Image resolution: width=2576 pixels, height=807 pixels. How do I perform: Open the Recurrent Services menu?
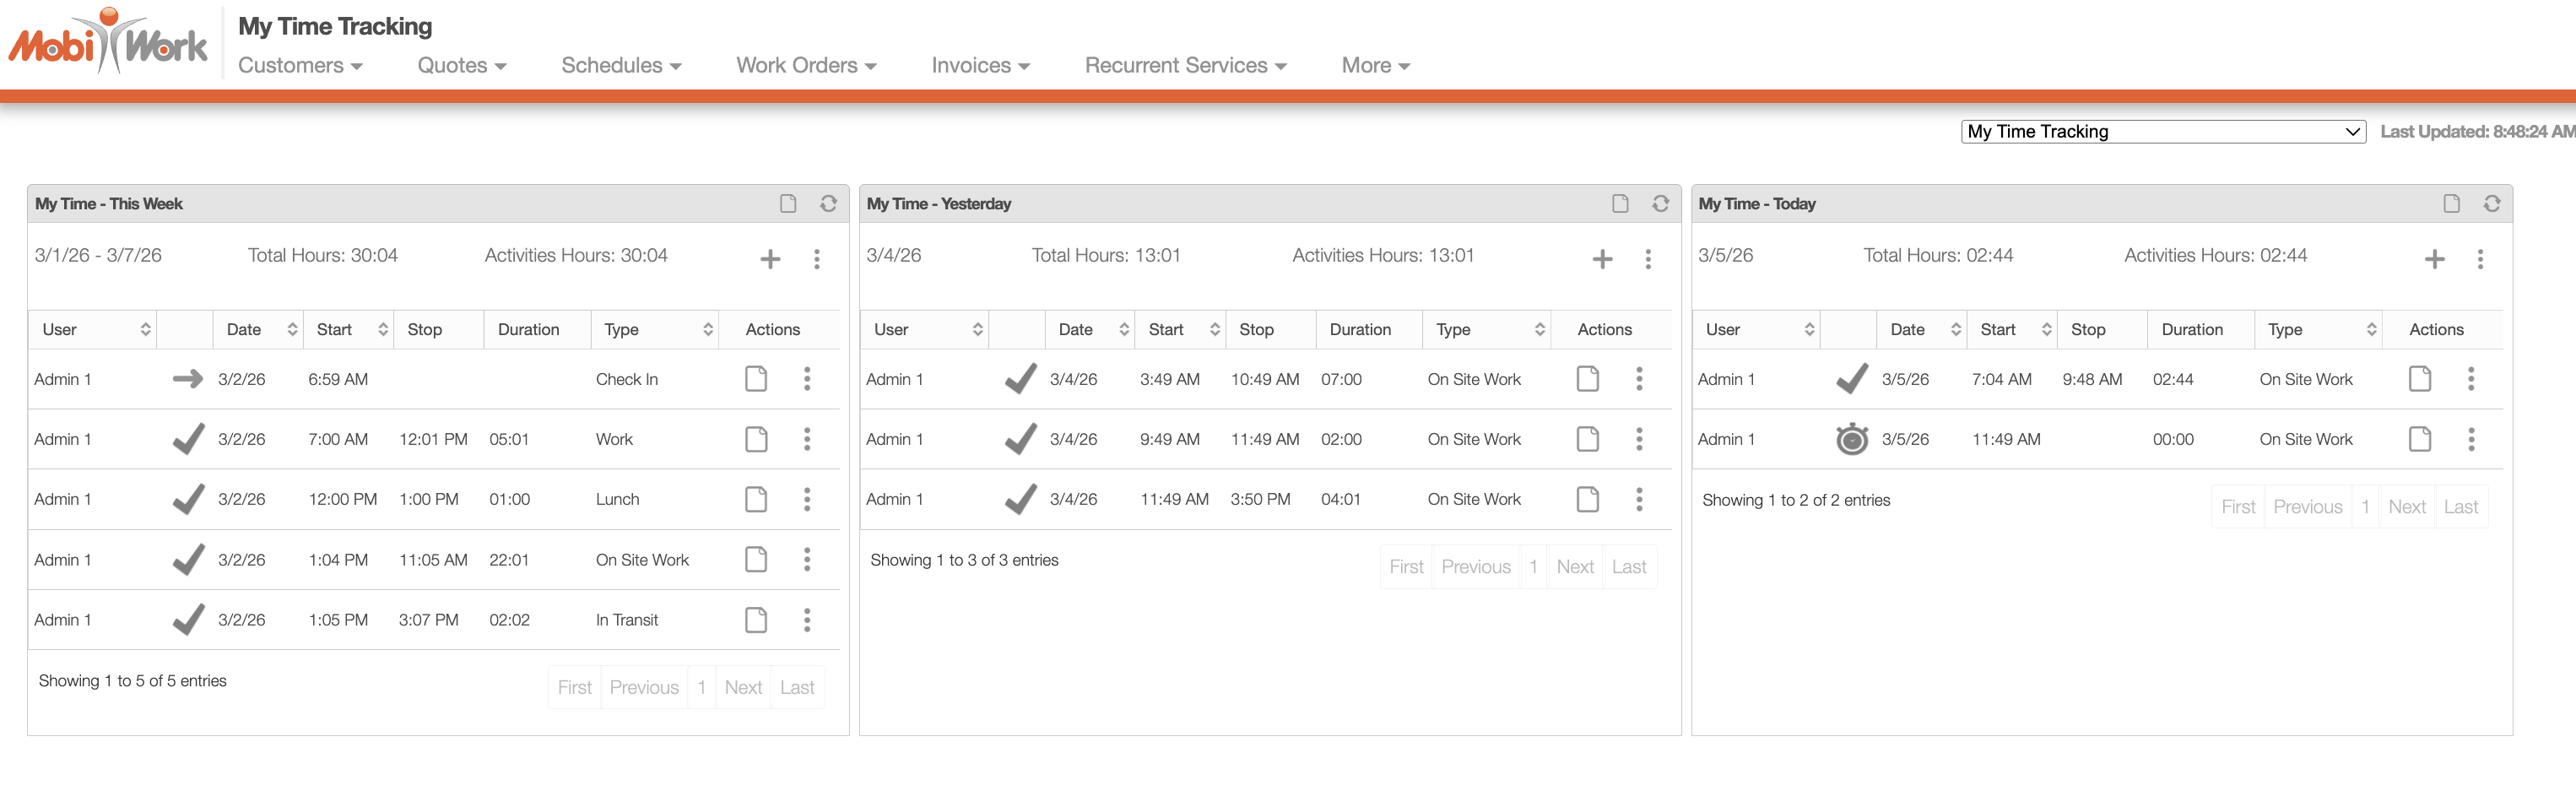coord(1185,66)
